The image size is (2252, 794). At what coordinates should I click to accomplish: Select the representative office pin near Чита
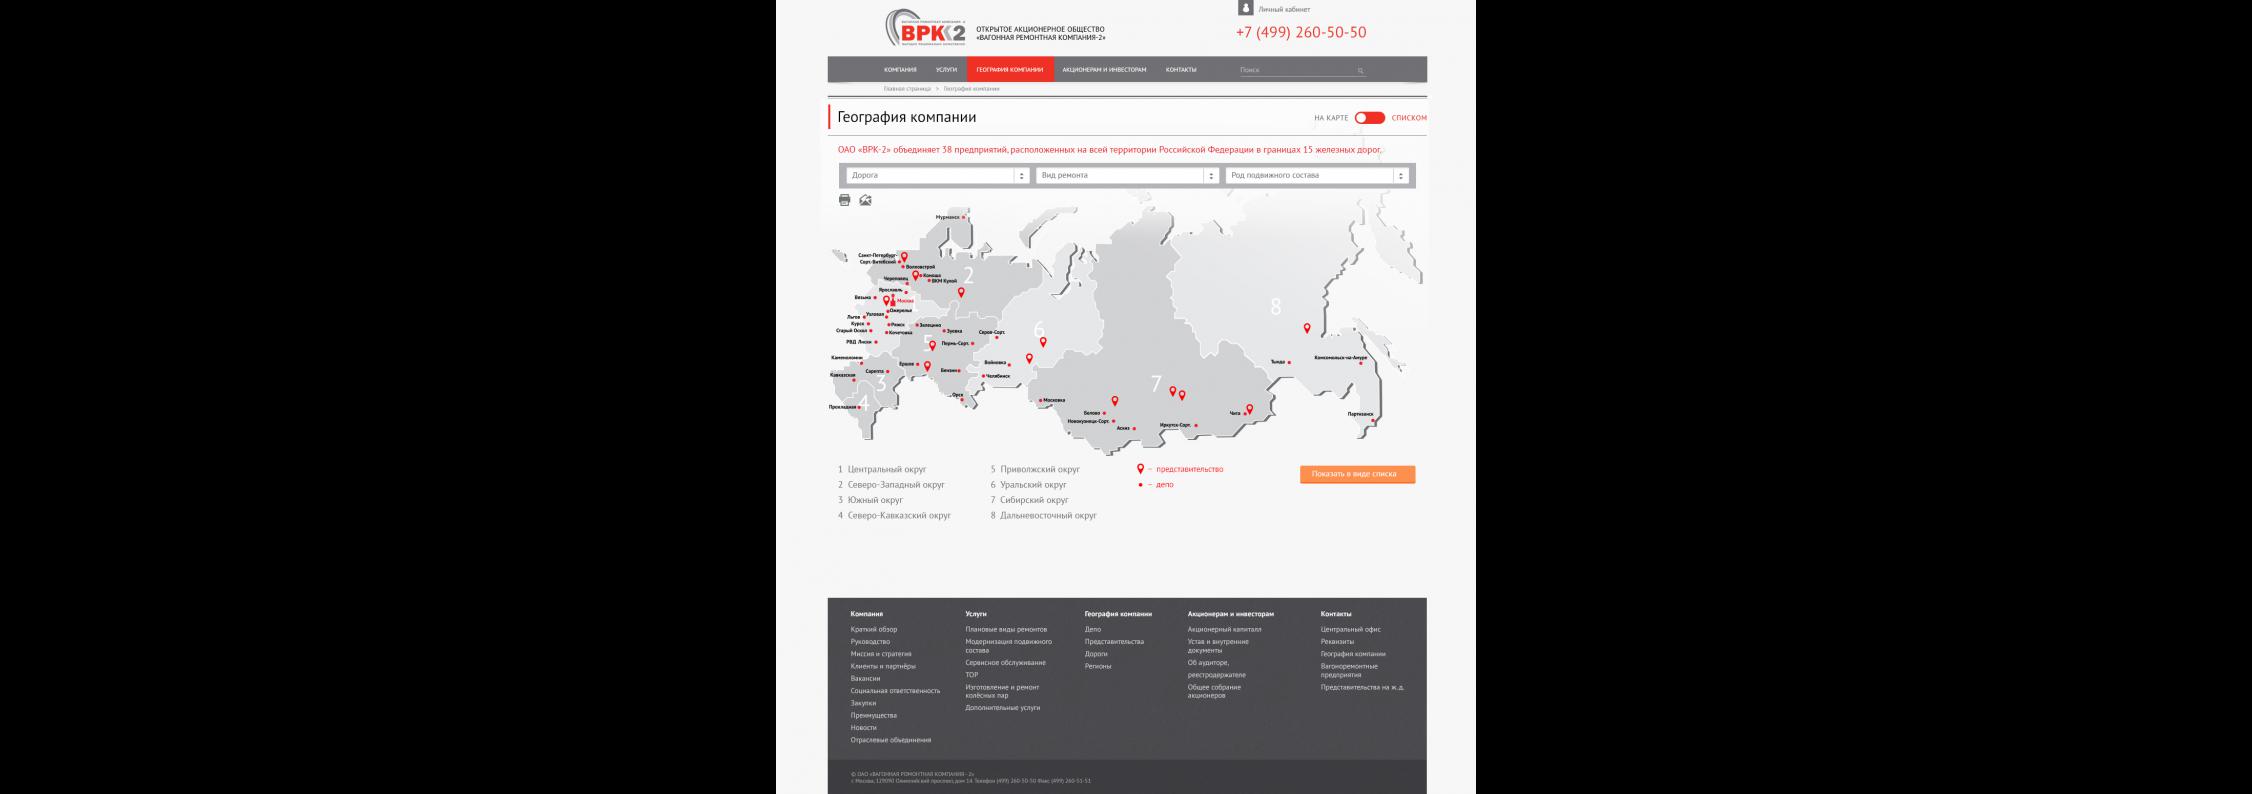[1249, 409]
